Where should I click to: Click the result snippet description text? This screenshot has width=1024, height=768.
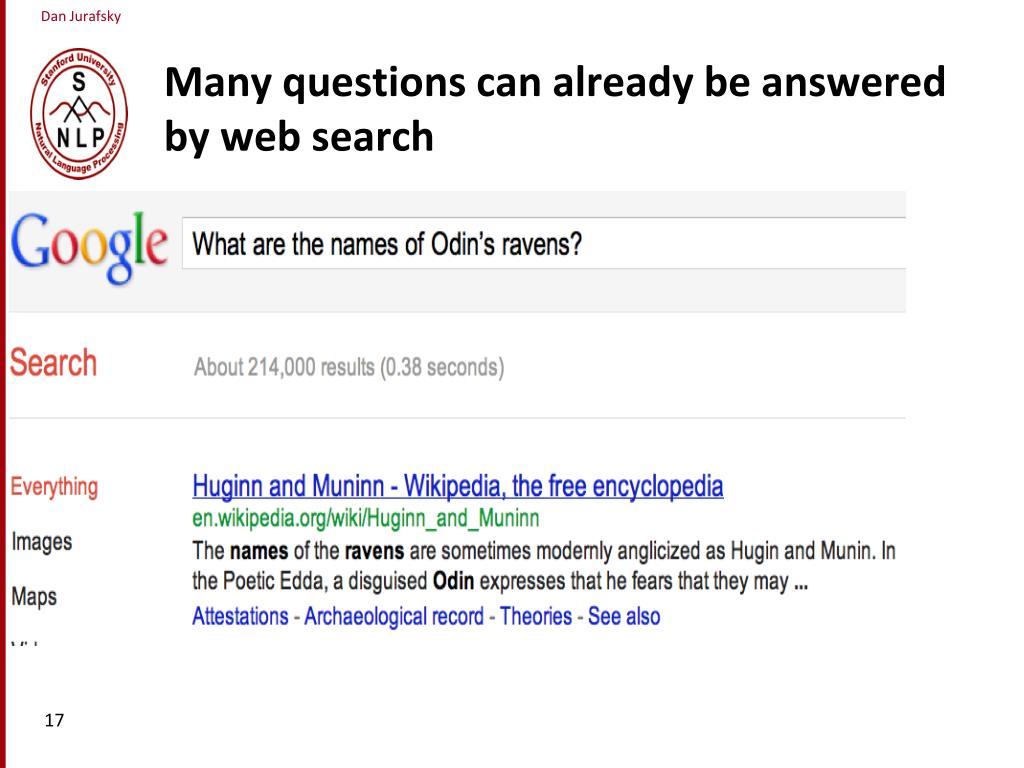(543, 566)
